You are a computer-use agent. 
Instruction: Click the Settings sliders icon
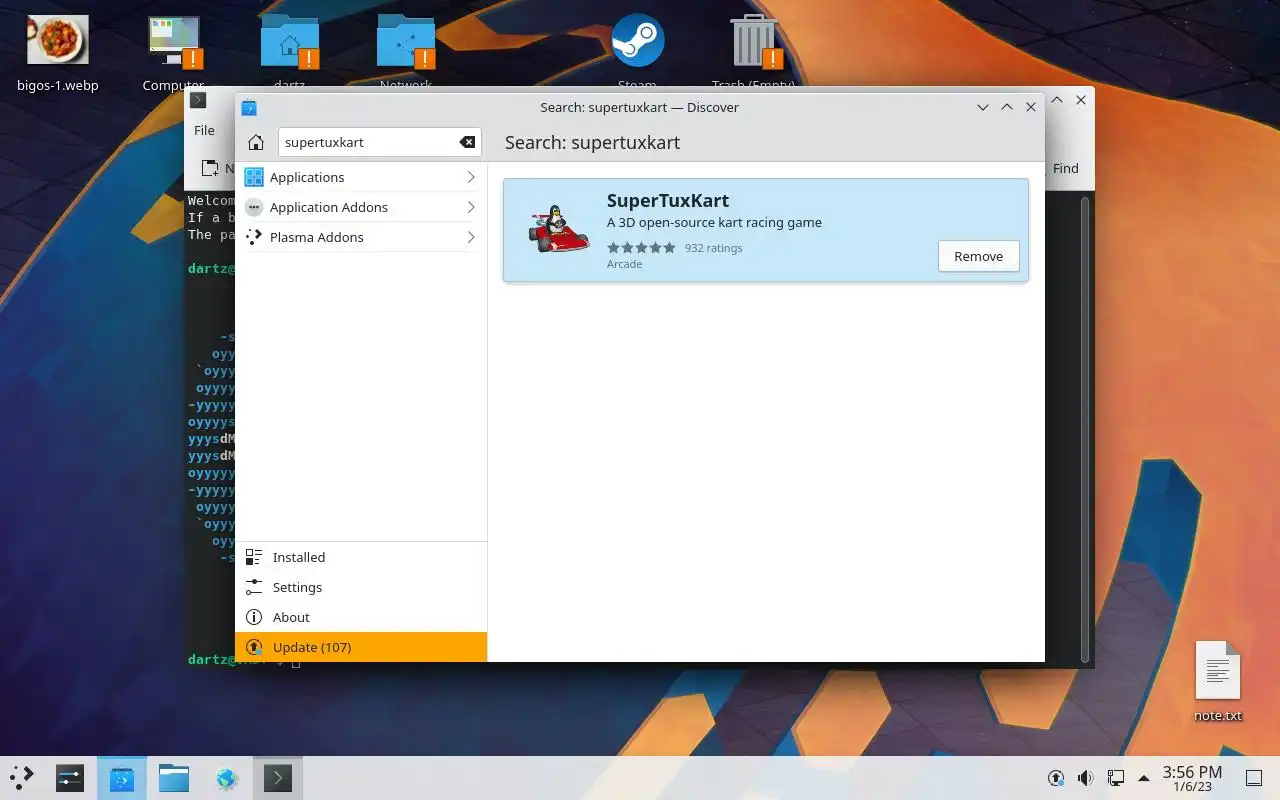pyautogui.click(x=254, y=587)
